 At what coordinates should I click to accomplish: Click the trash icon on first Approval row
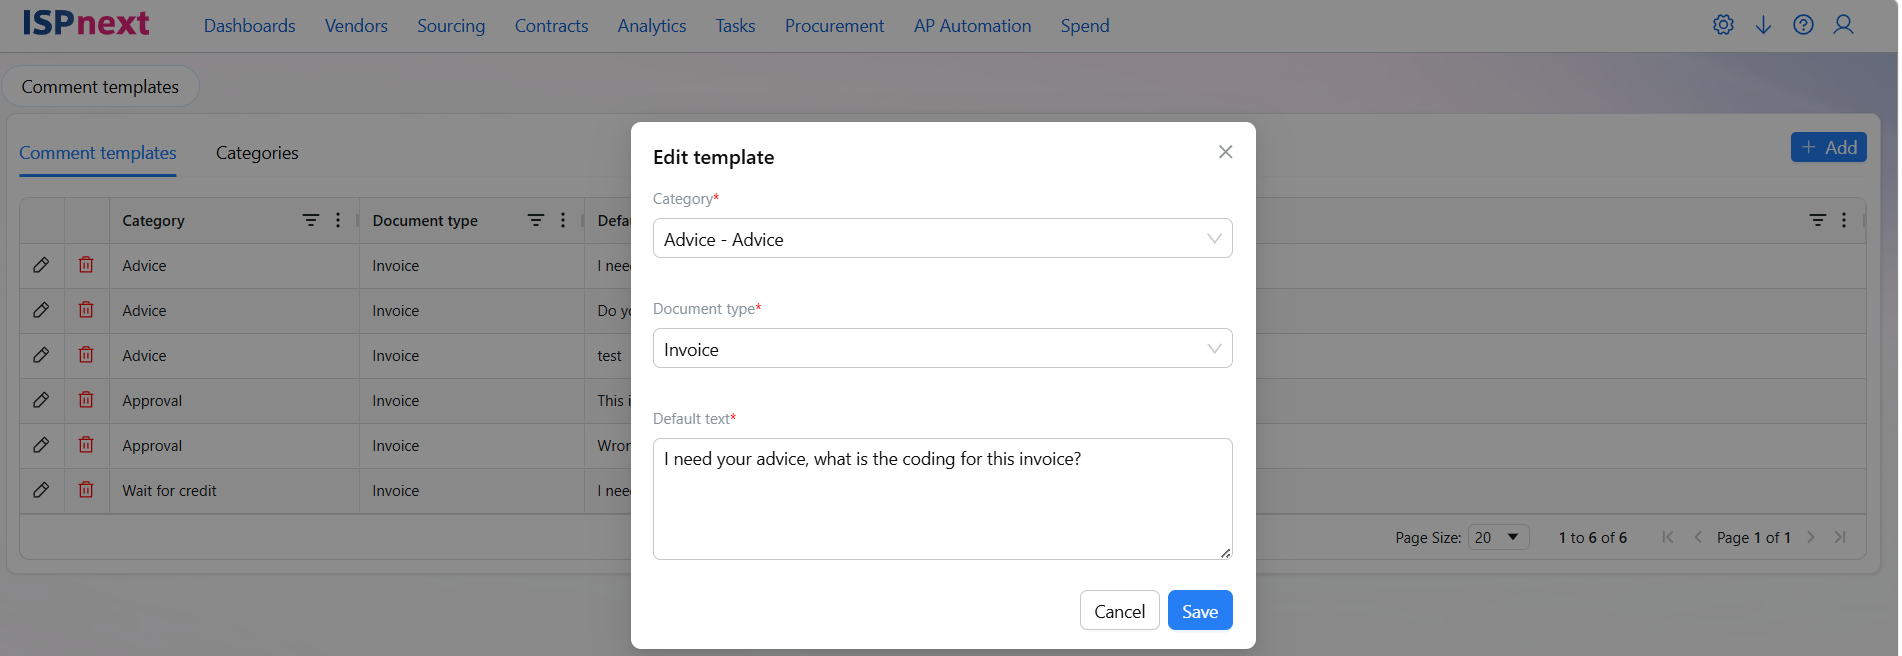pyautogui.click(x=86, y=400)
